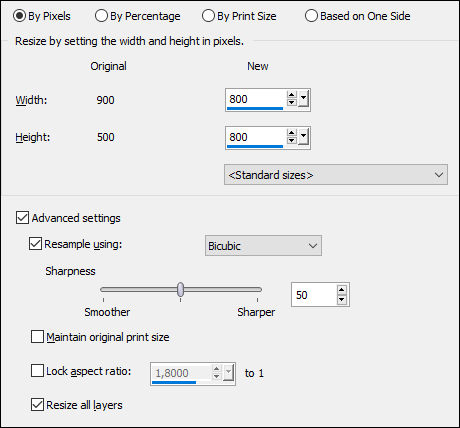
Task: Decrease the new Height spinner down arrow
Action: point(292,140)
